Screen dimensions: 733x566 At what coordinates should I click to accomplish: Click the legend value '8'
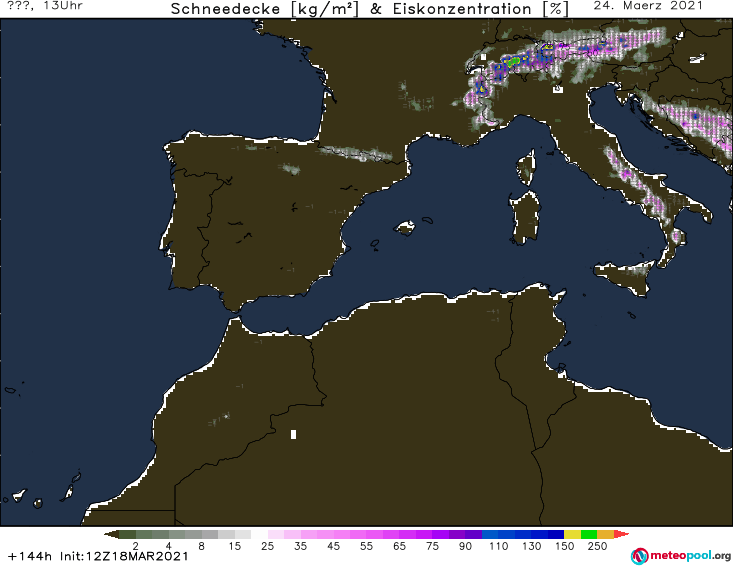coord(201,546)
